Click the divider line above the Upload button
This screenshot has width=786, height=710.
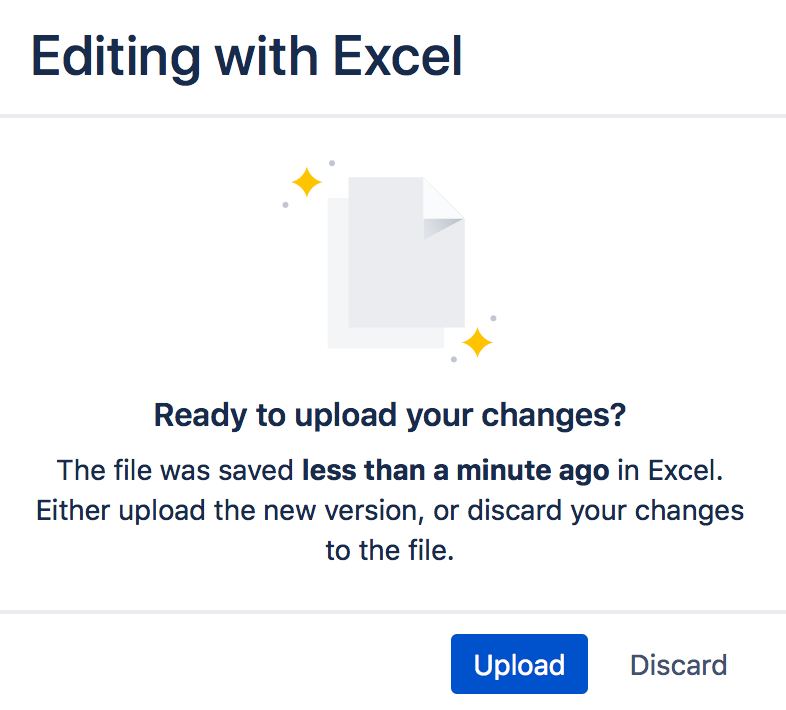[393, 612]
